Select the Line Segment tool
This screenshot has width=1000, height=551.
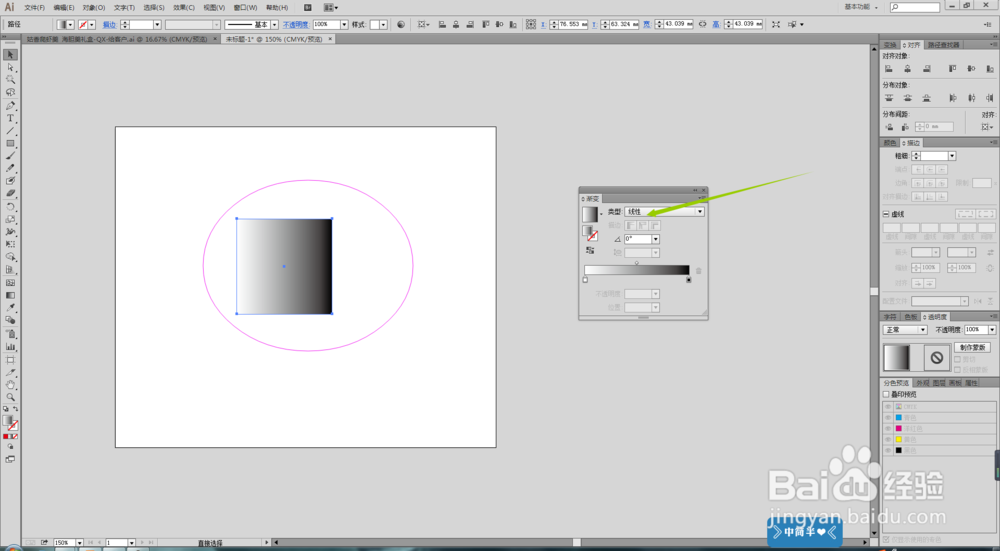point(10,131)
